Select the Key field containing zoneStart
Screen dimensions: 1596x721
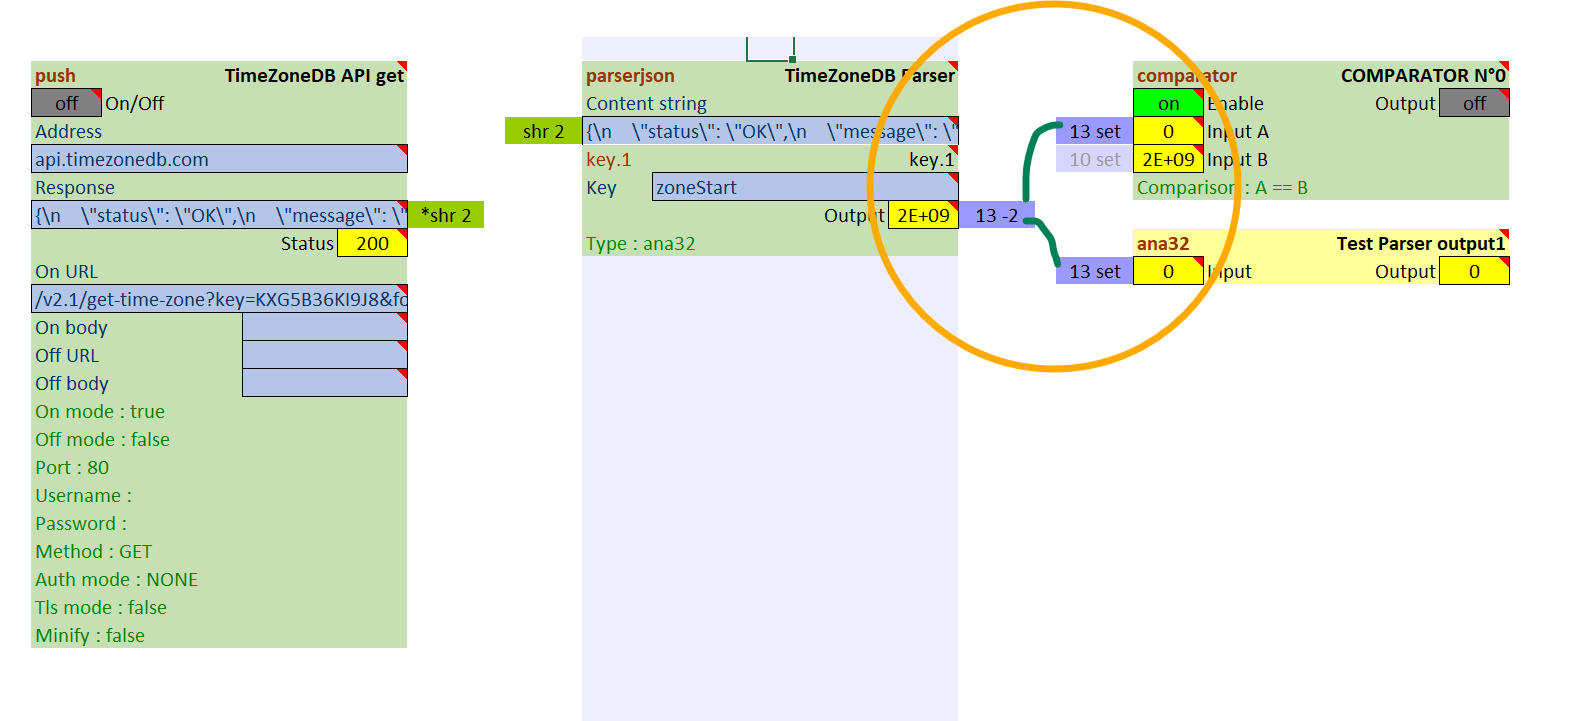click(x=804, y=187)
